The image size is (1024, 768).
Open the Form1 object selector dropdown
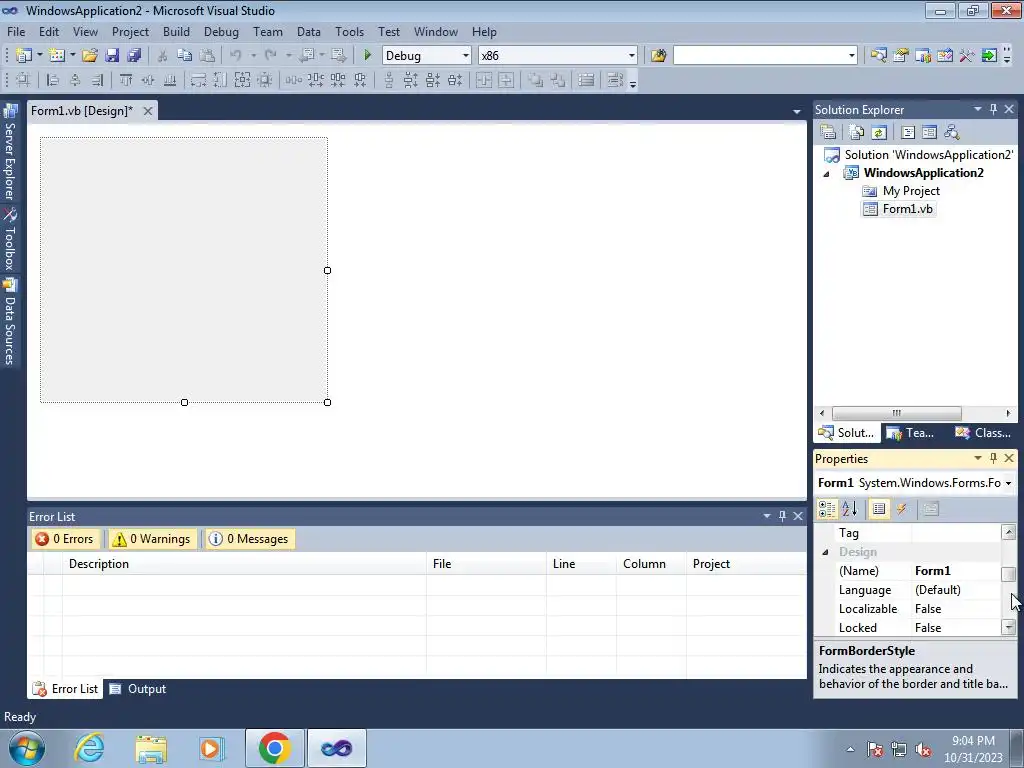[x=1008, y=483]
